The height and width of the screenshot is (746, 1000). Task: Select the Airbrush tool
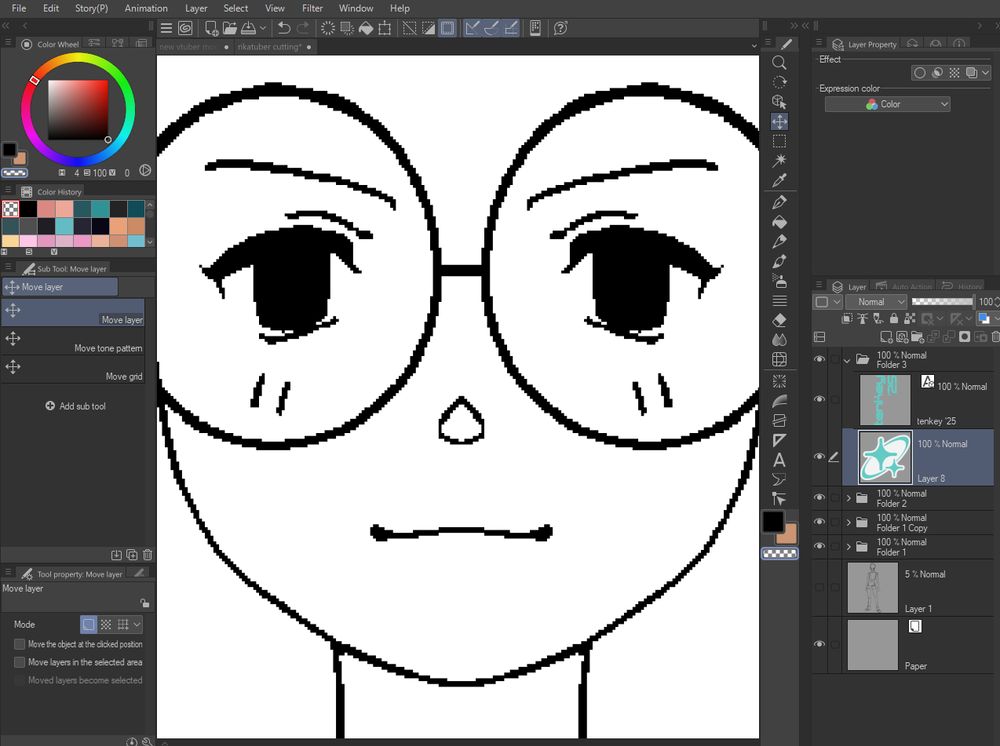coord(779,281)
